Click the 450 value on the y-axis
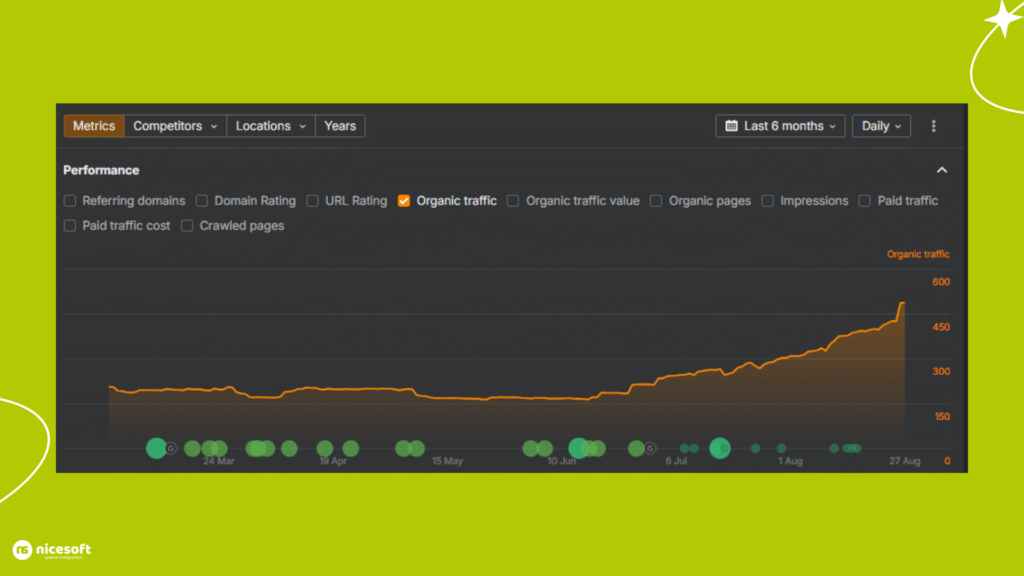 click(x=941, y=327)
